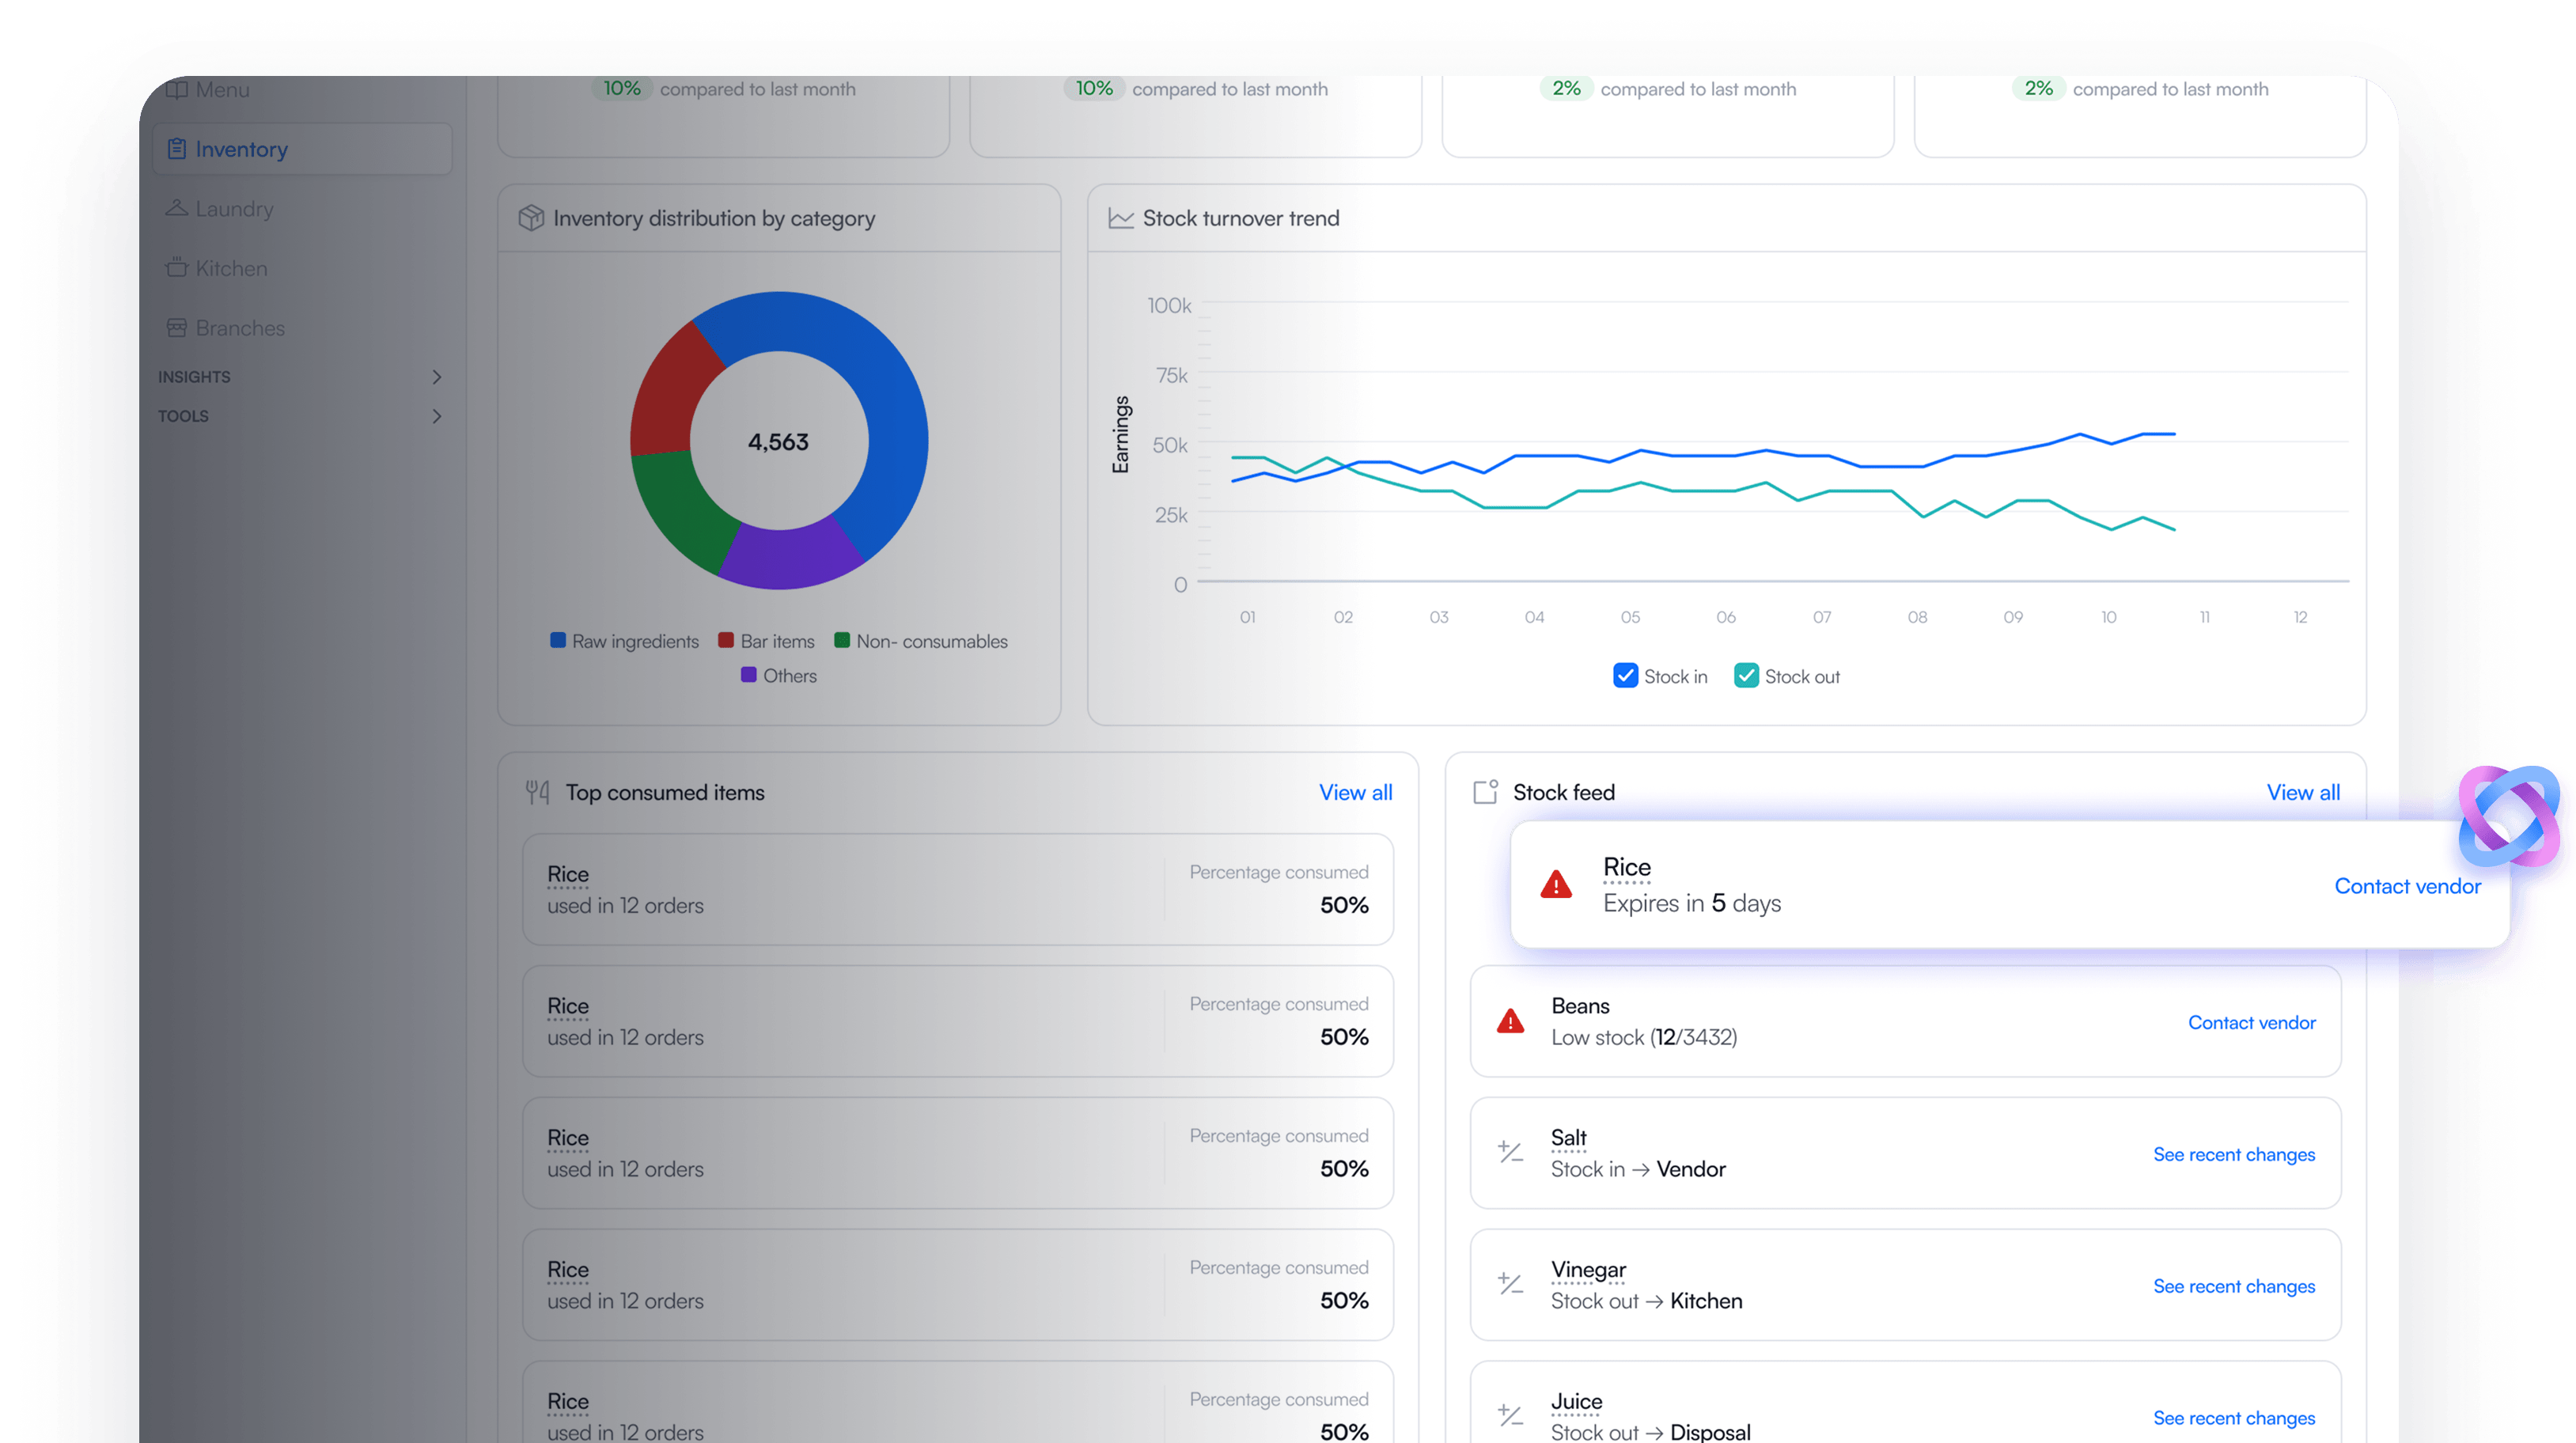
Task: Click the fork and knife icon by Top consumed items
Action: [538, 792]
